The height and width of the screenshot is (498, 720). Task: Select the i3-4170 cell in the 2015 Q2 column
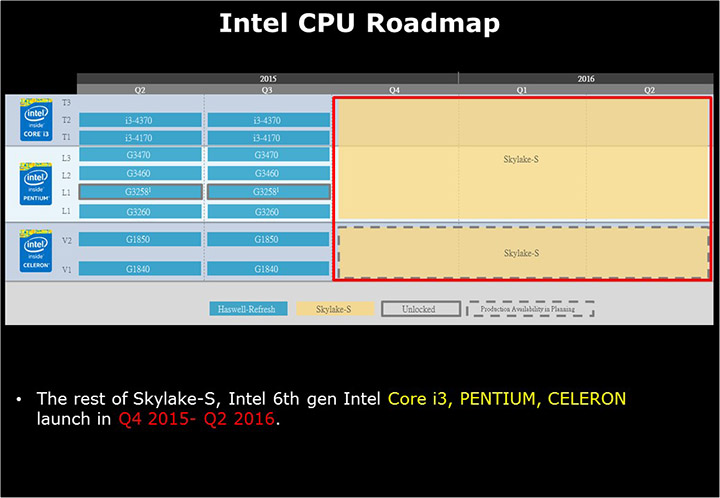point(140,138)
